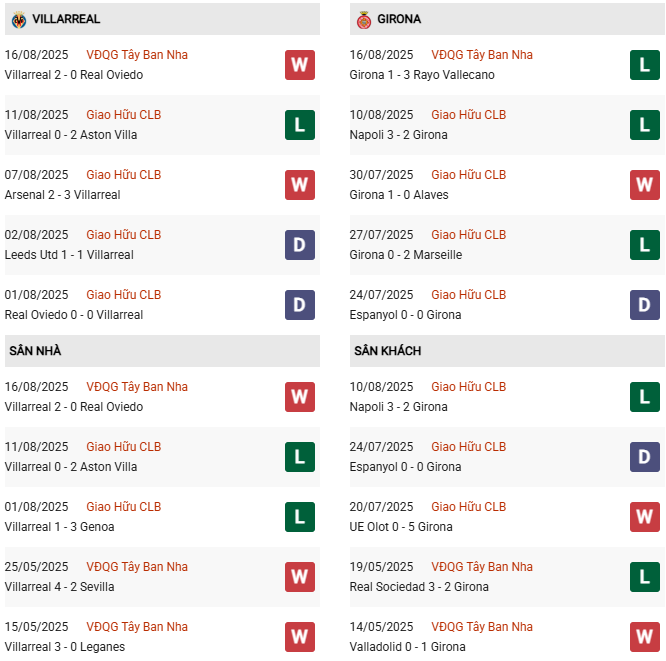The width and height of the screenshot is (666, 661).
Task: Click W badge for Villarreal 2-0 Real Oviedo in the top Villarreal list
Action: pyautogui.click(x=299, y=65)
